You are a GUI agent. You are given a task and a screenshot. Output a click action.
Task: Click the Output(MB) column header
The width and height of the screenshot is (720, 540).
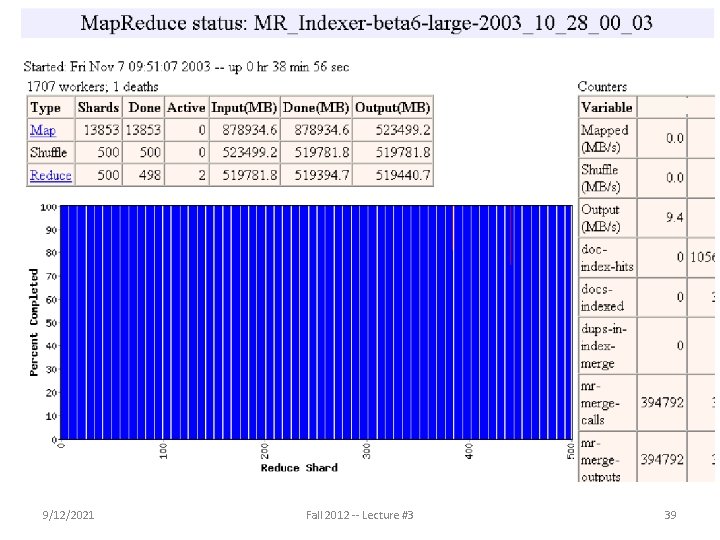393,107
